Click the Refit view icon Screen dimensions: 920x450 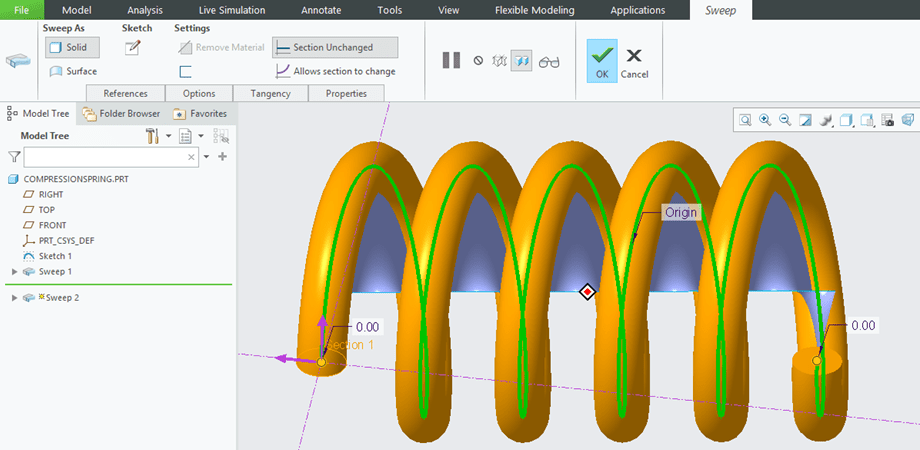point(745,120)
